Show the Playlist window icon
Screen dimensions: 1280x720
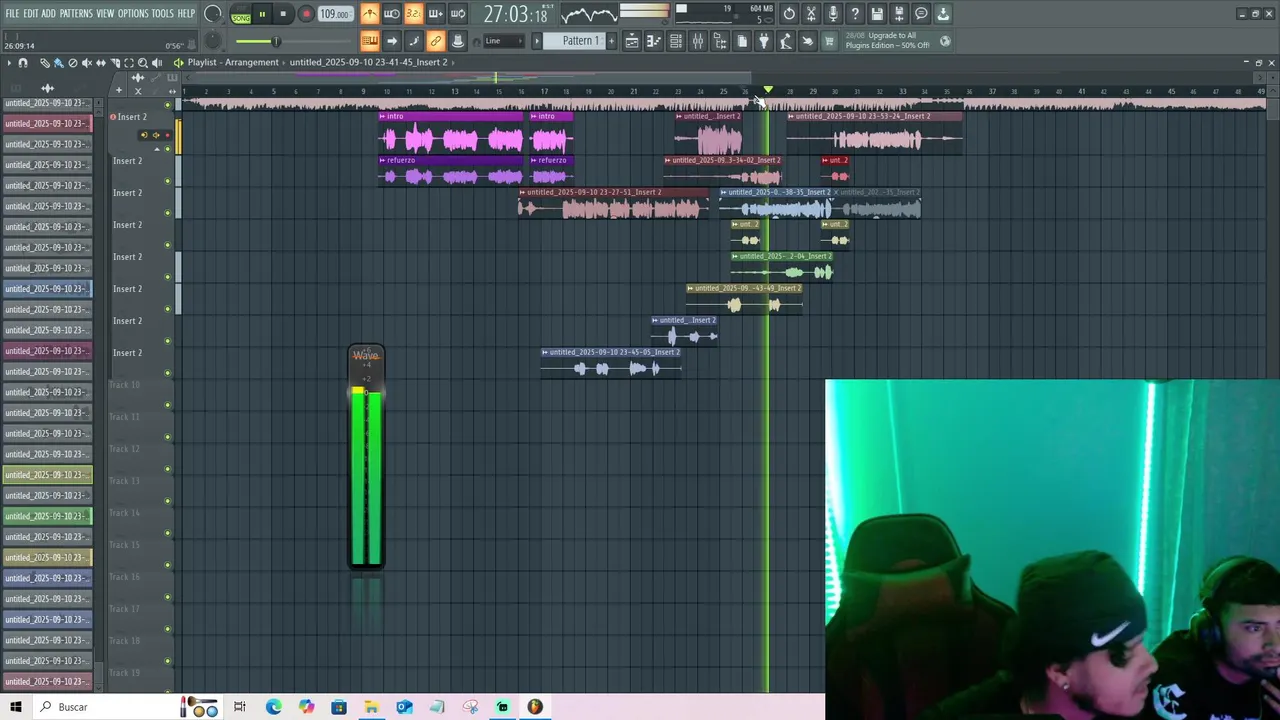[632, 41]
